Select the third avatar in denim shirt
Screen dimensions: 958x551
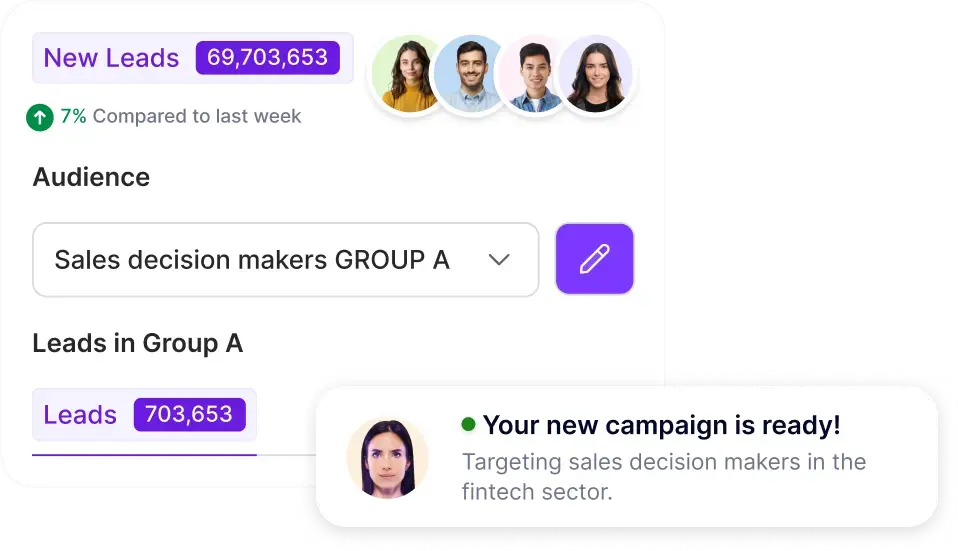click(534, 75)
